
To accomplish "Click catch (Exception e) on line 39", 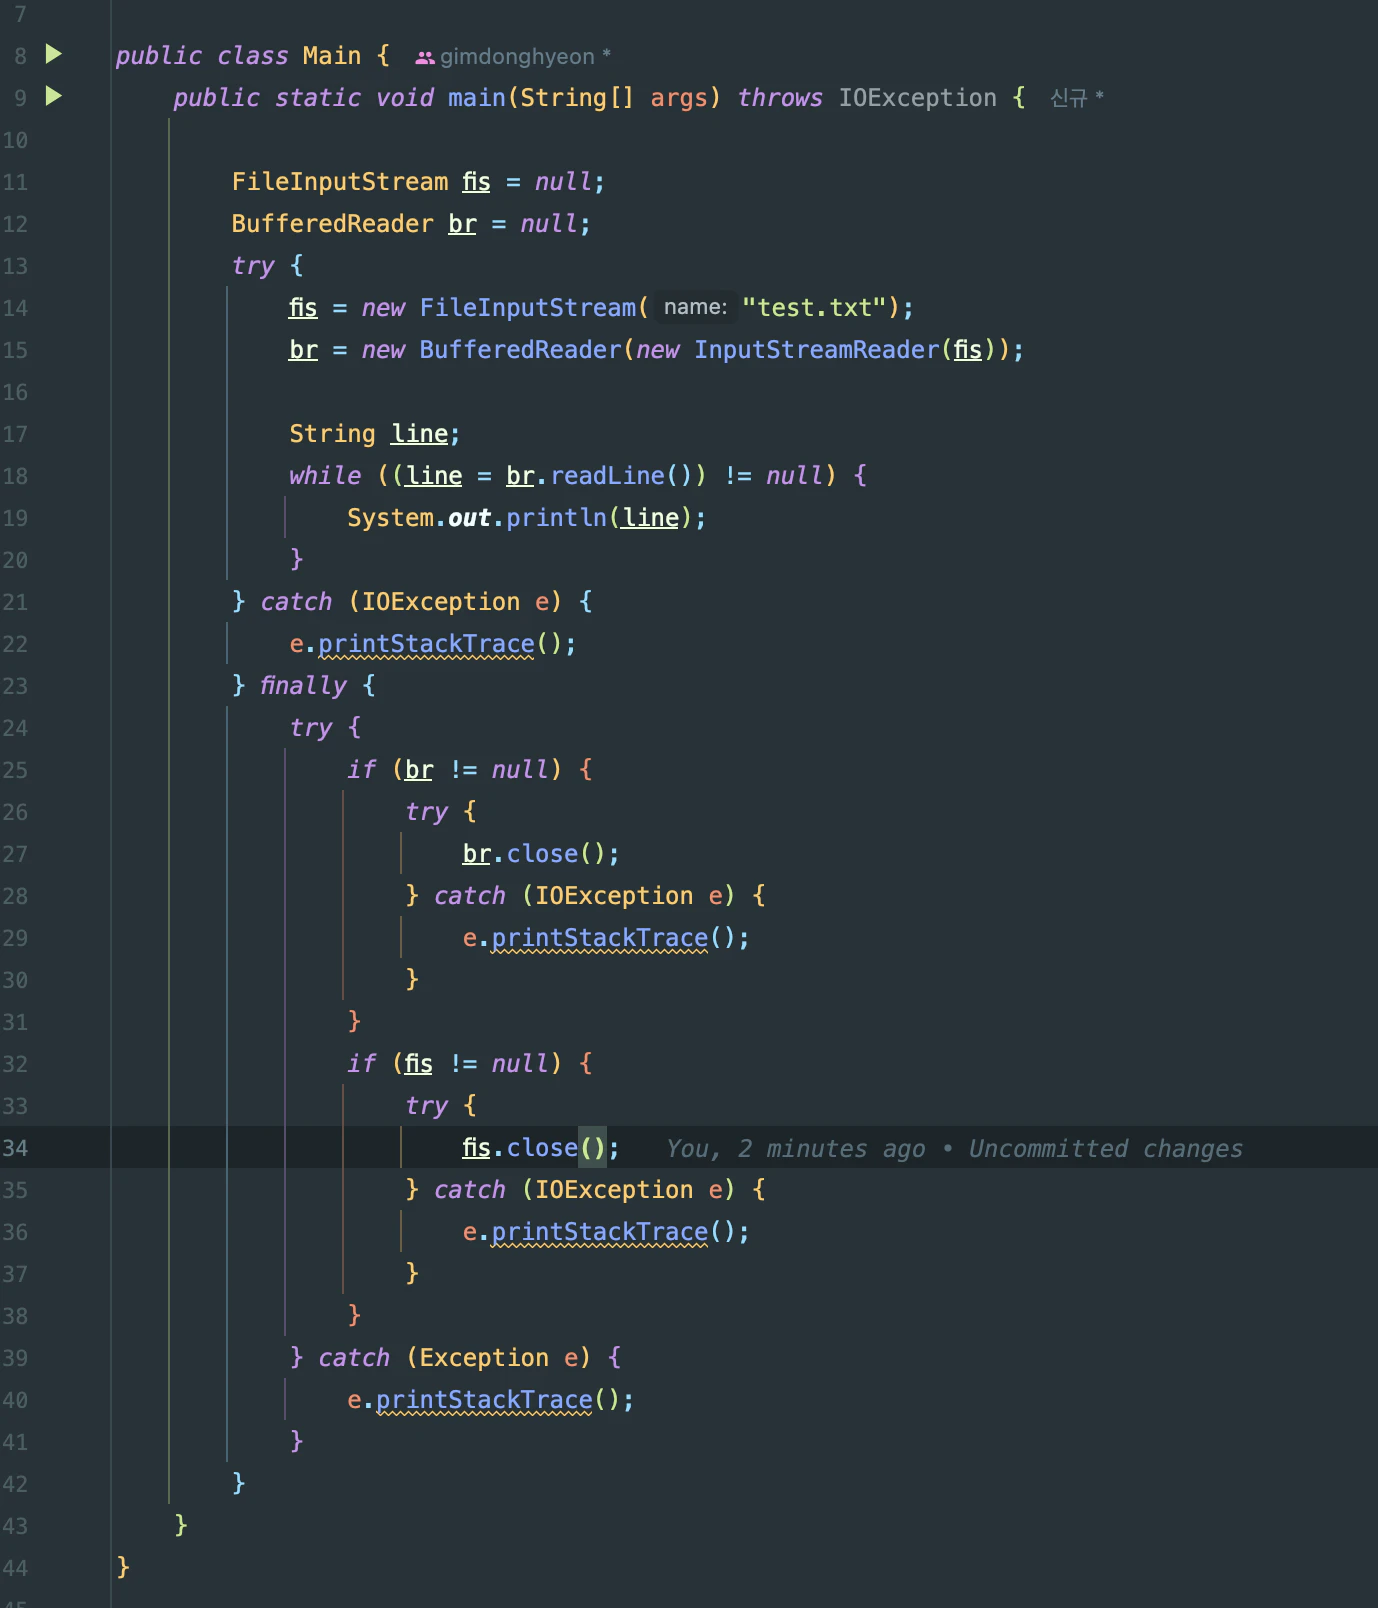I will (455, 1357).
